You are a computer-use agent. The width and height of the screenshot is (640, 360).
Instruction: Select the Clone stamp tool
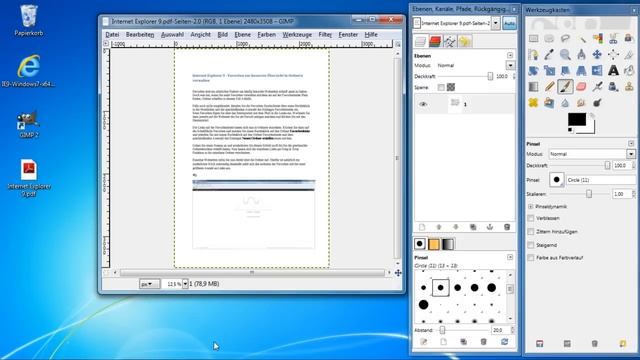(x=629, y=87)
